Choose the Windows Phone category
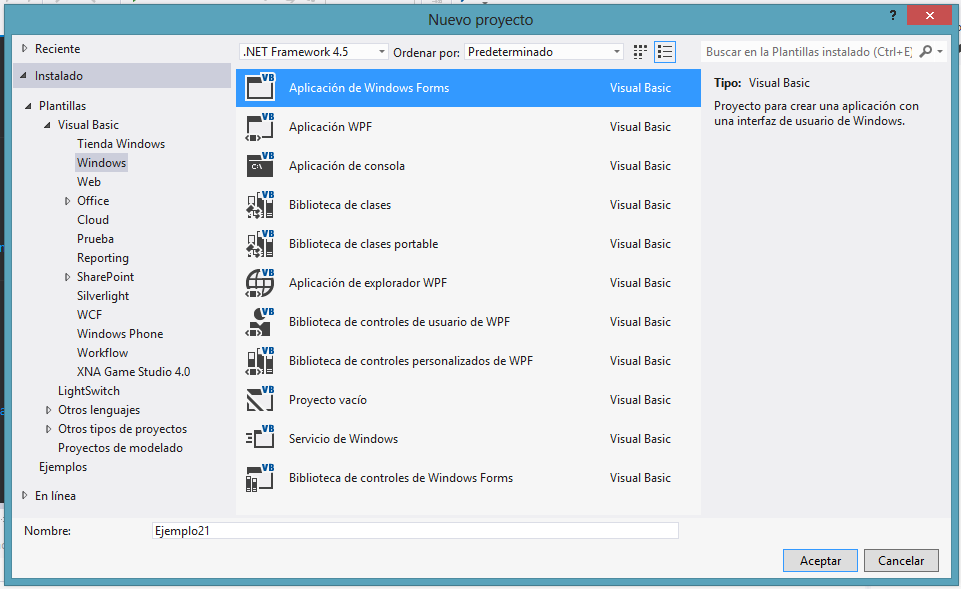The height and width of the screenshot is (589, 961). pos(120,333)
